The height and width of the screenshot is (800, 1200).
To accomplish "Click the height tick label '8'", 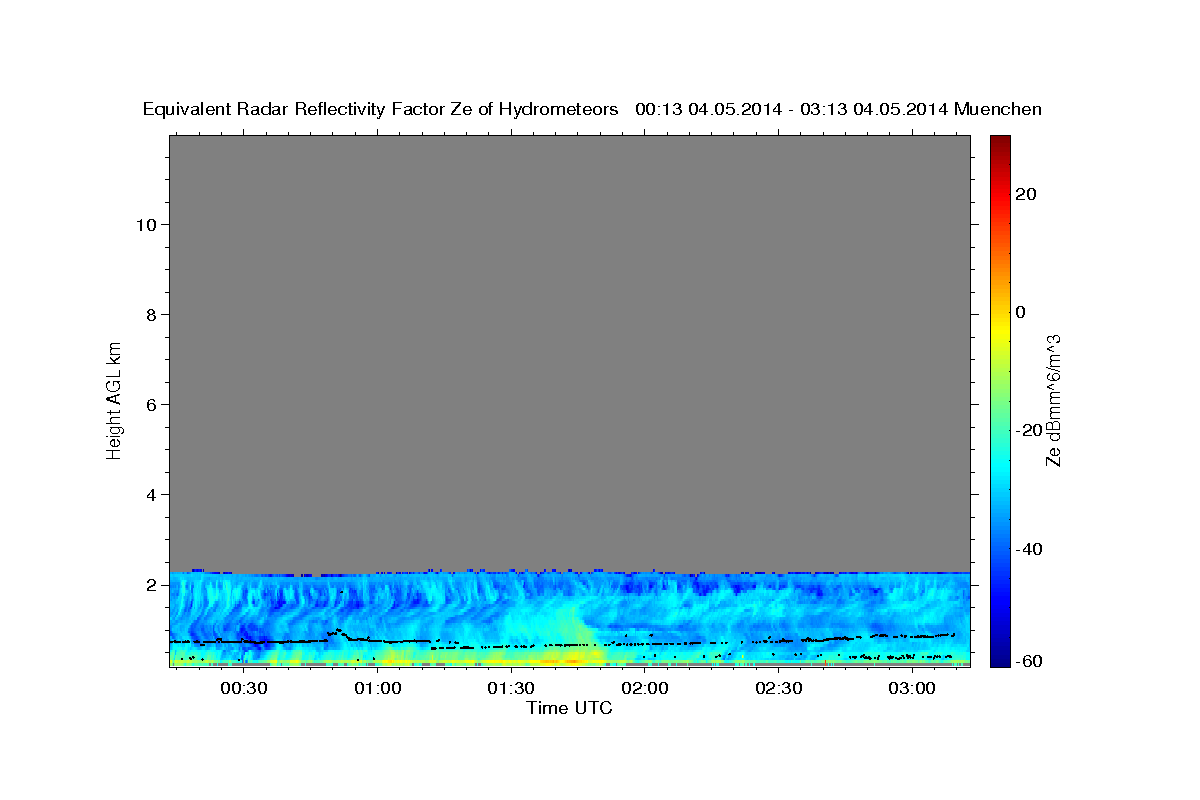I will [152, 314].
